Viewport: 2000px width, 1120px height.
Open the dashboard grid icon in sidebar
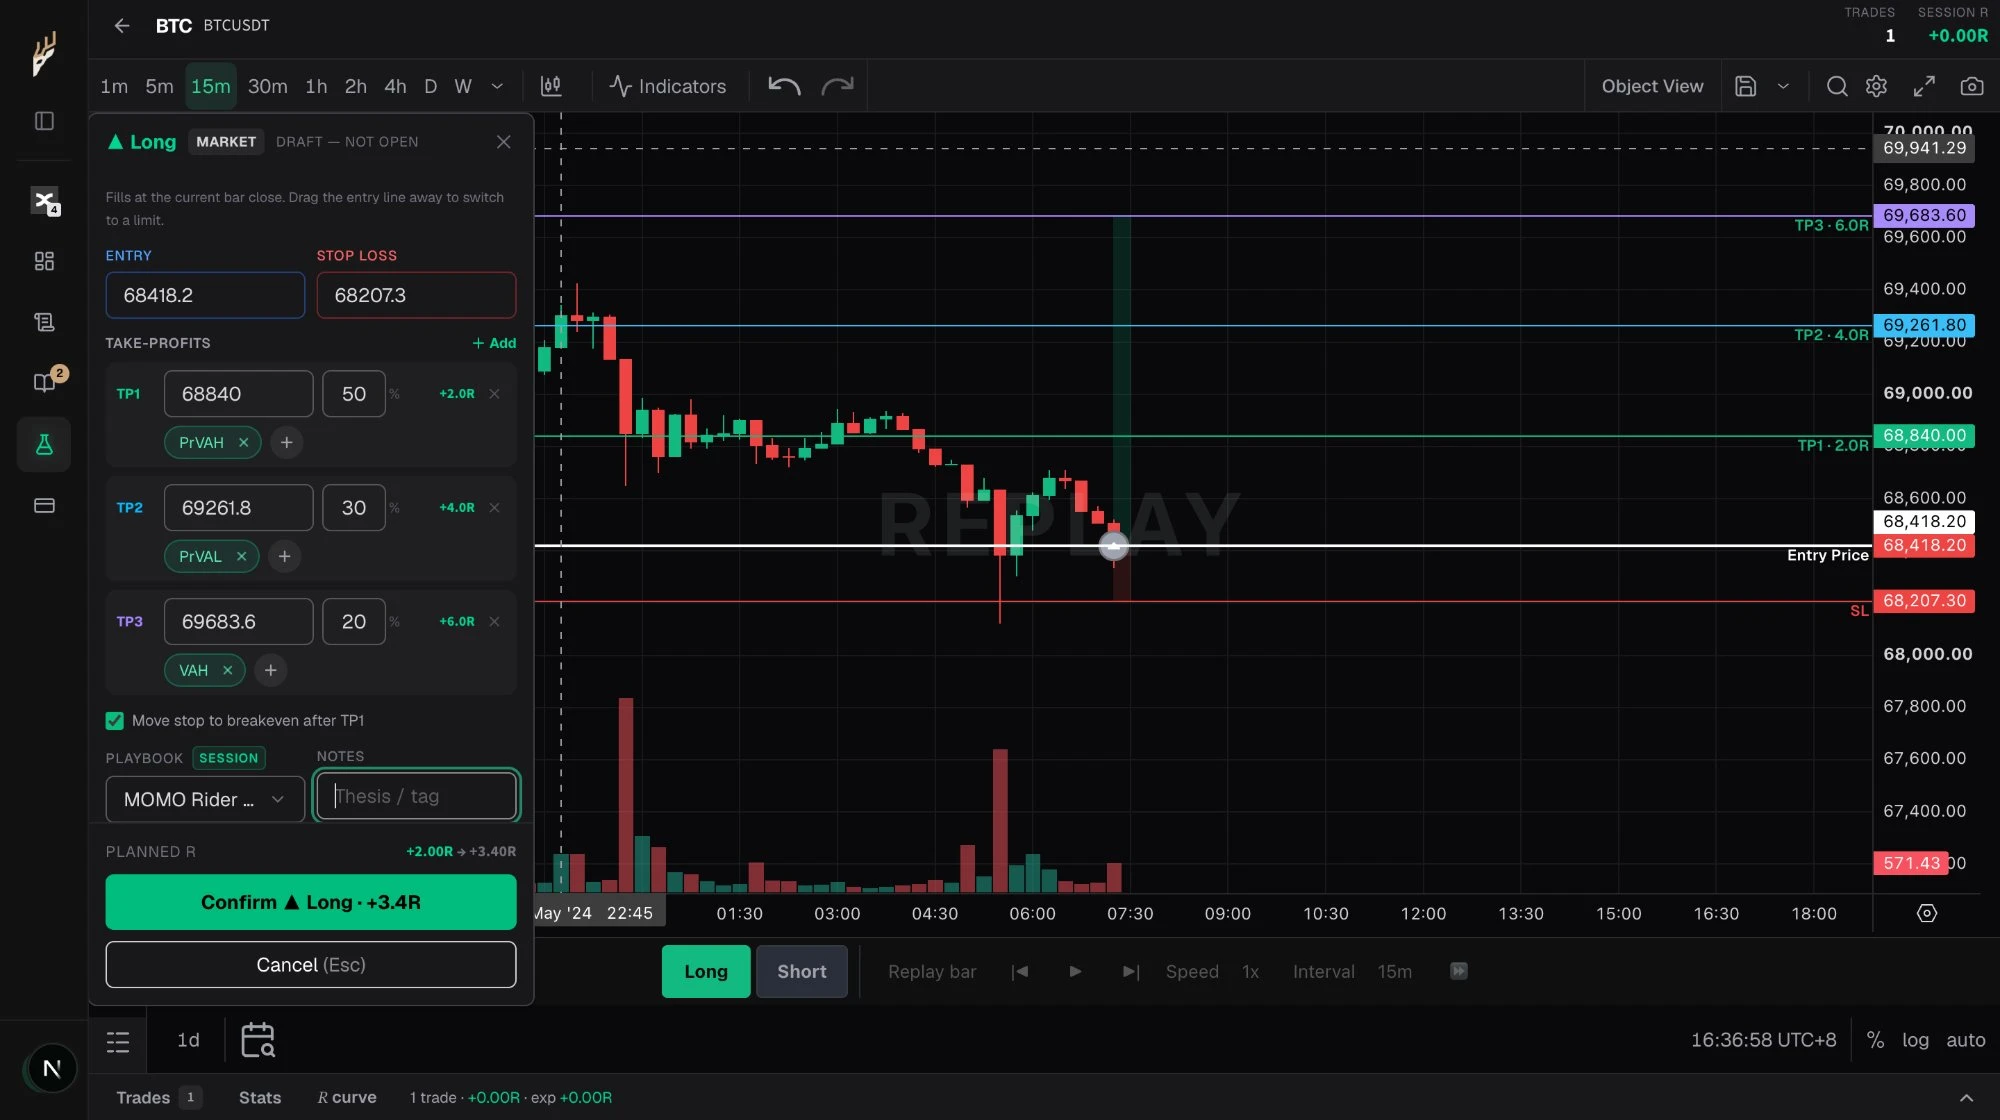pyautogui.click(x=44, y=261)
